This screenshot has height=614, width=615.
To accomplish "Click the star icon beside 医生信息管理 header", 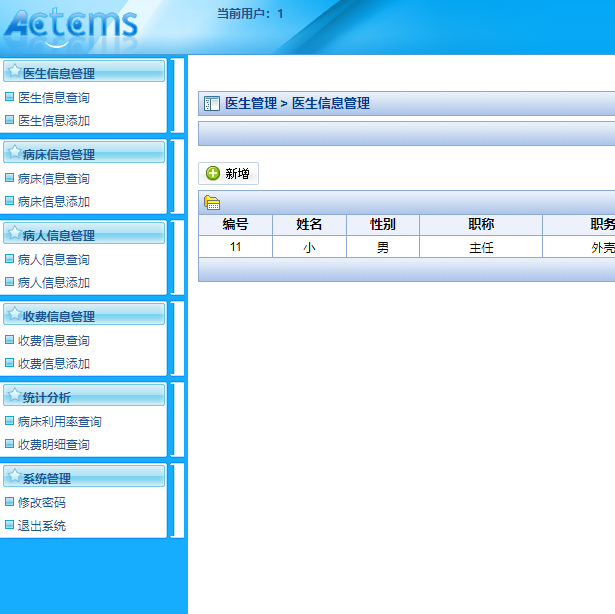I will 15,71.
